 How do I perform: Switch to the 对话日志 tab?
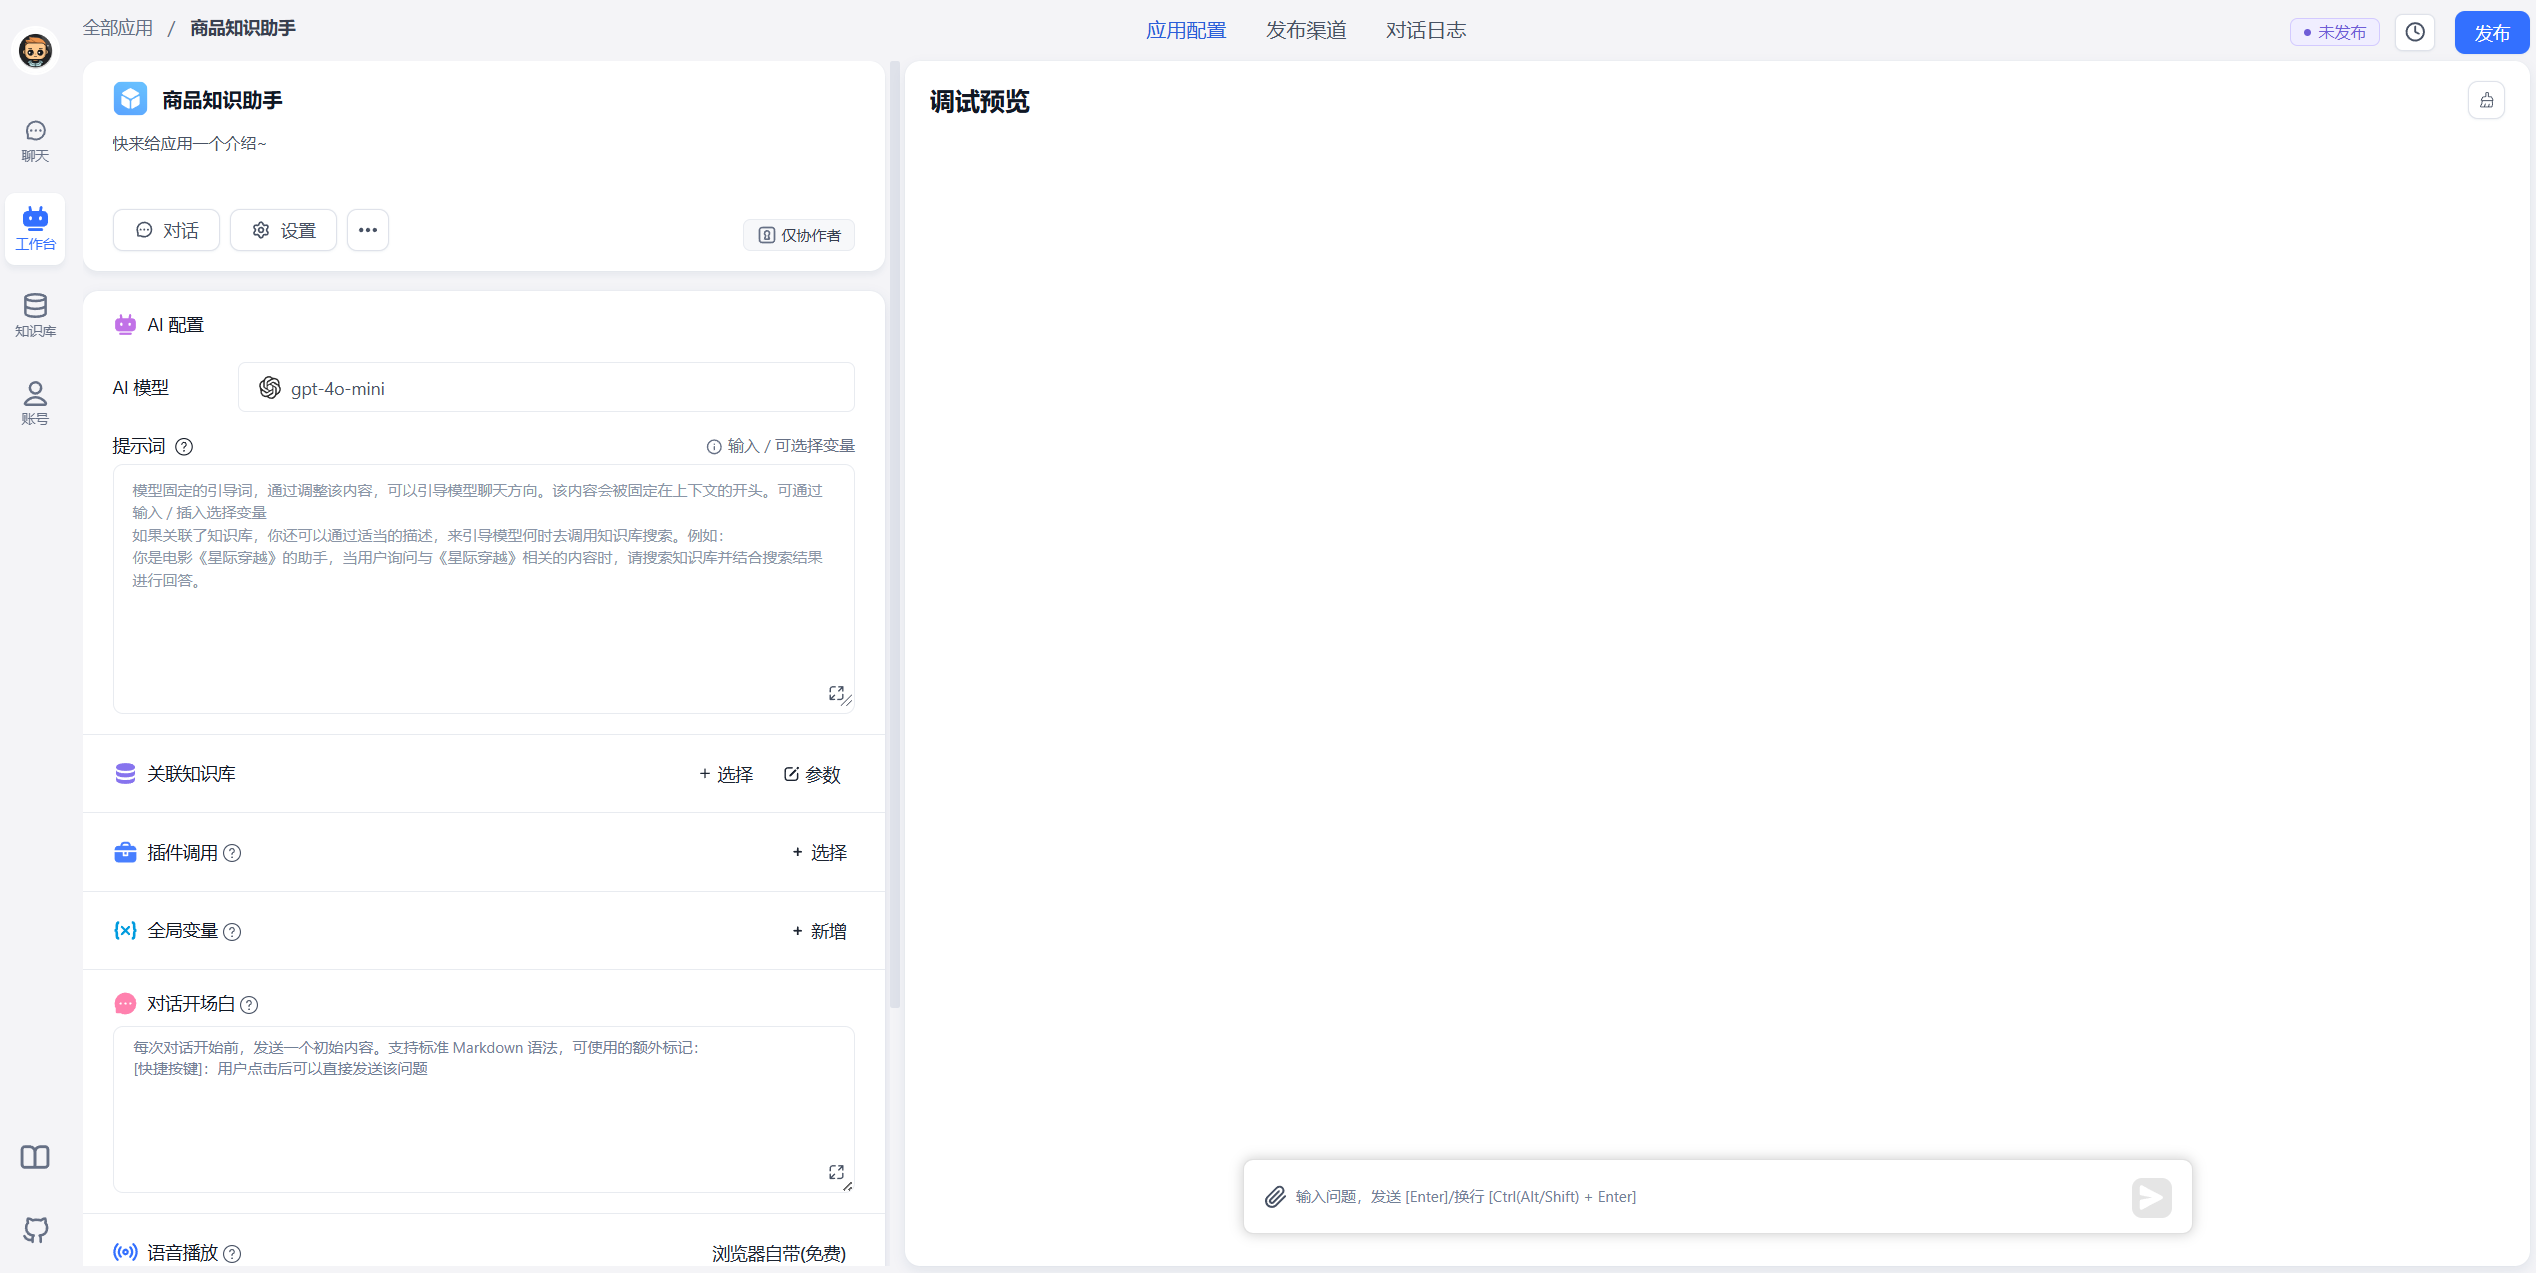pyautogui.click(x=1426, y=30)
